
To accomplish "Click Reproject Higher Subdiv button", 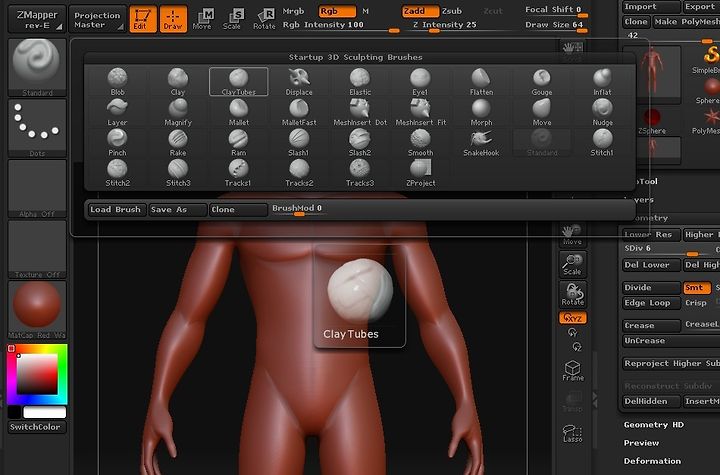I will click(671, 363).
